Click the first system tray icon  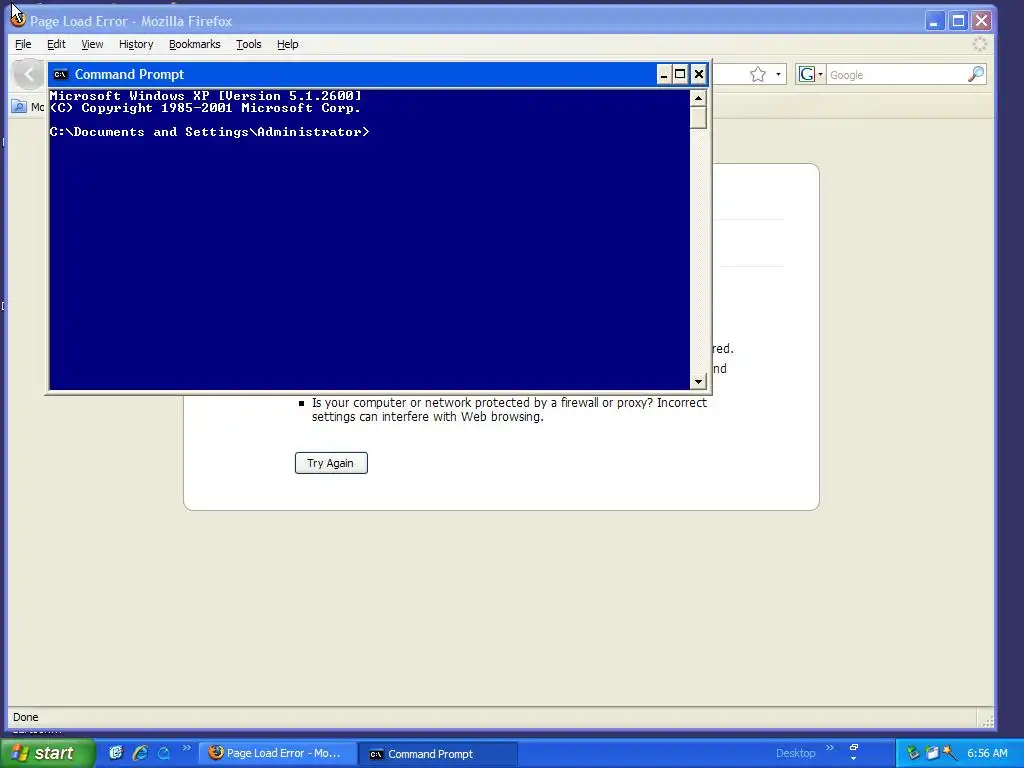(912, 753)
